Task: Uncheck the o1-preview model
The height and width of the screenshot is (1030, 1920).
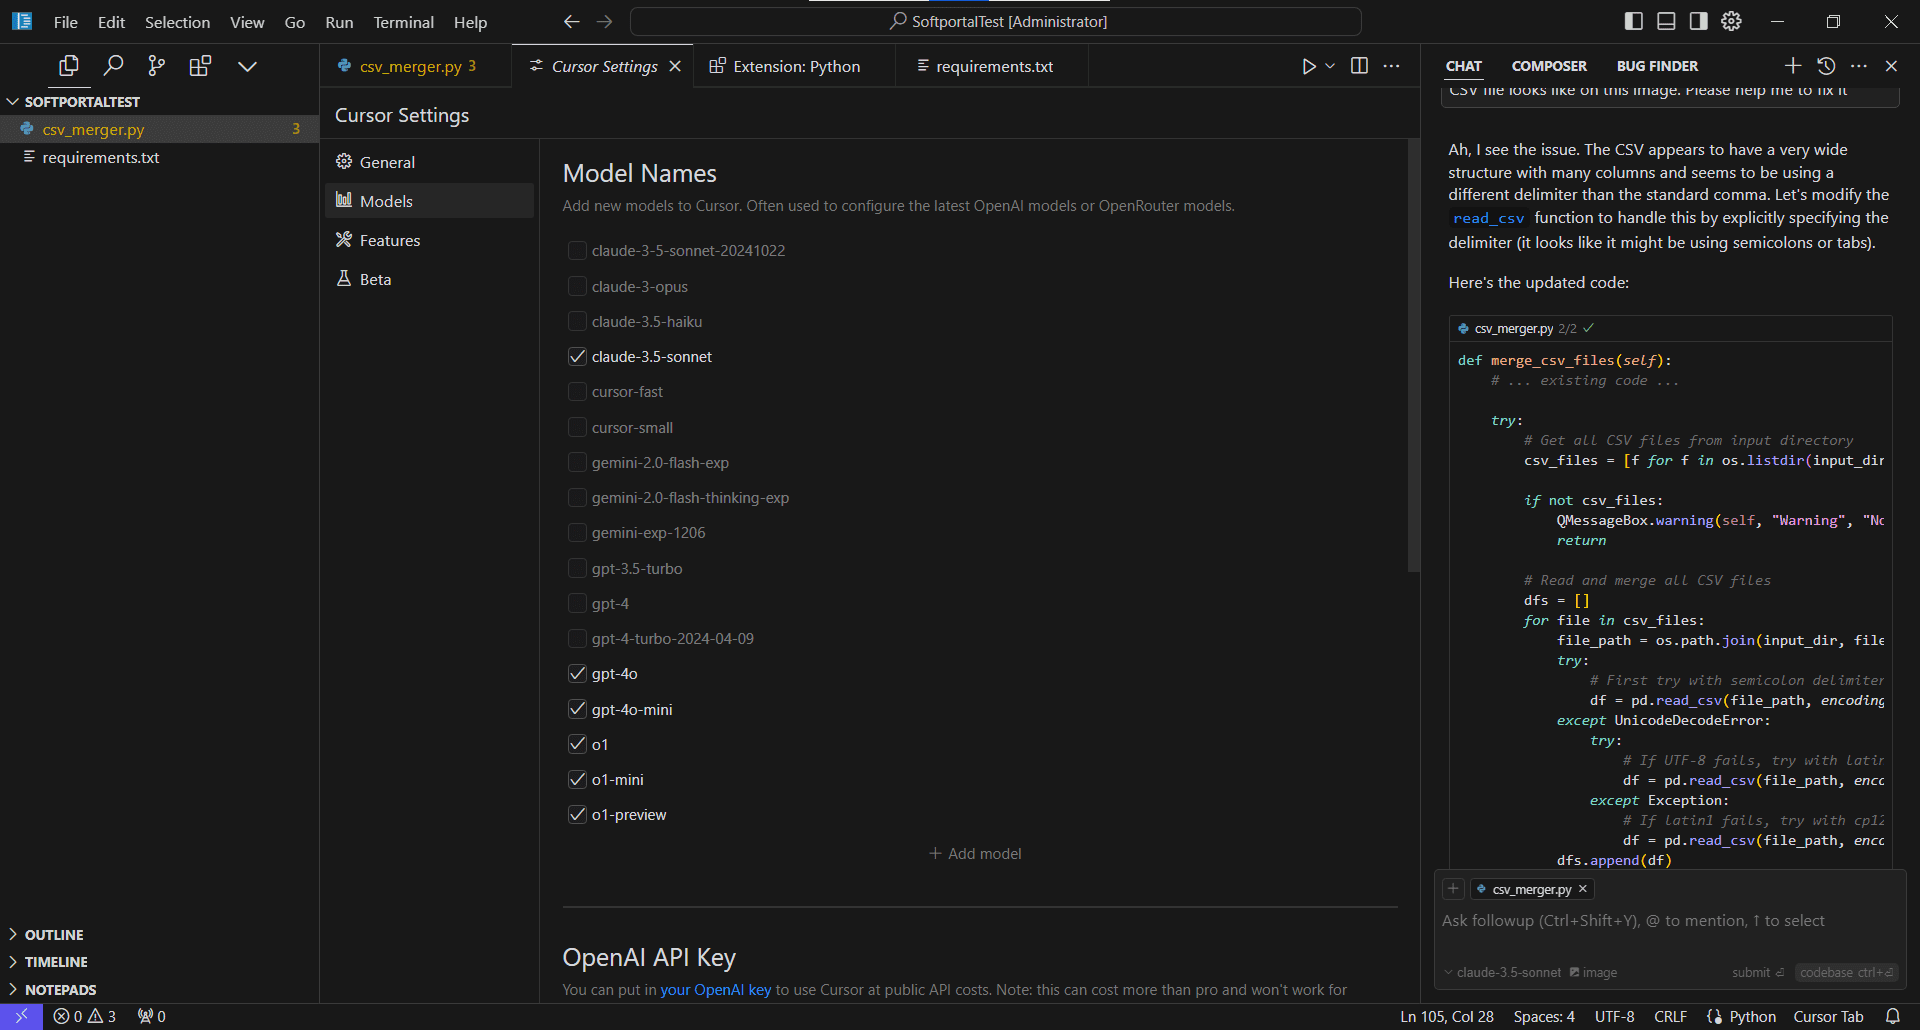Action: [x=577, y=815]
